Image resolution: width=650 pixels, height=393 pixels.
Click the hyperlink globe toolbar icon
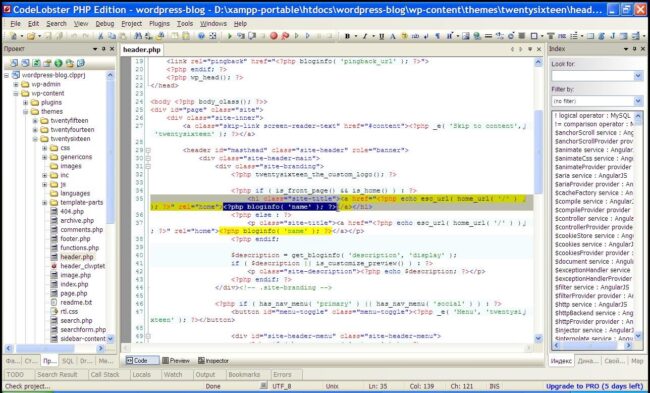click(477, 36)
